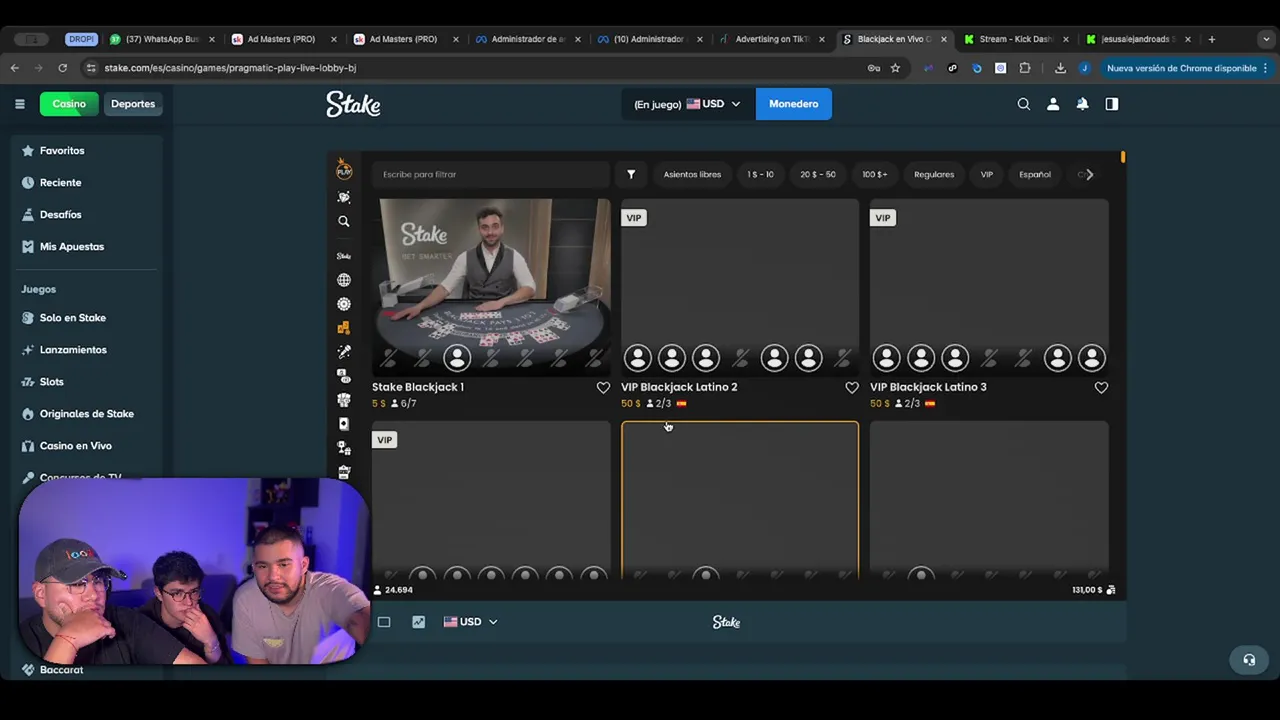Select the orange blackjack cards category icon
Viewport: 1280px width, 720px height.
tap(344, 328)
